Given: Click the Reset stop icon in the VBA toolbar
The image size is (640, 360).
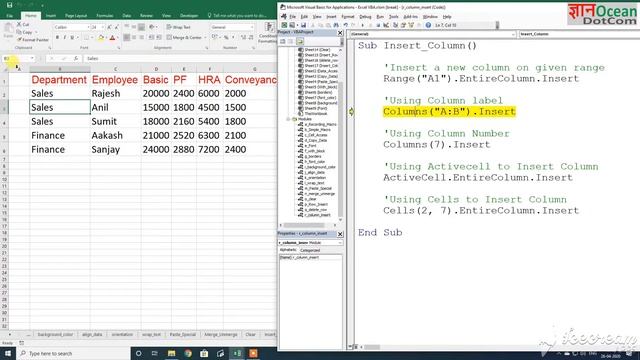Looking at the screenshot, I should click(378, 25).
